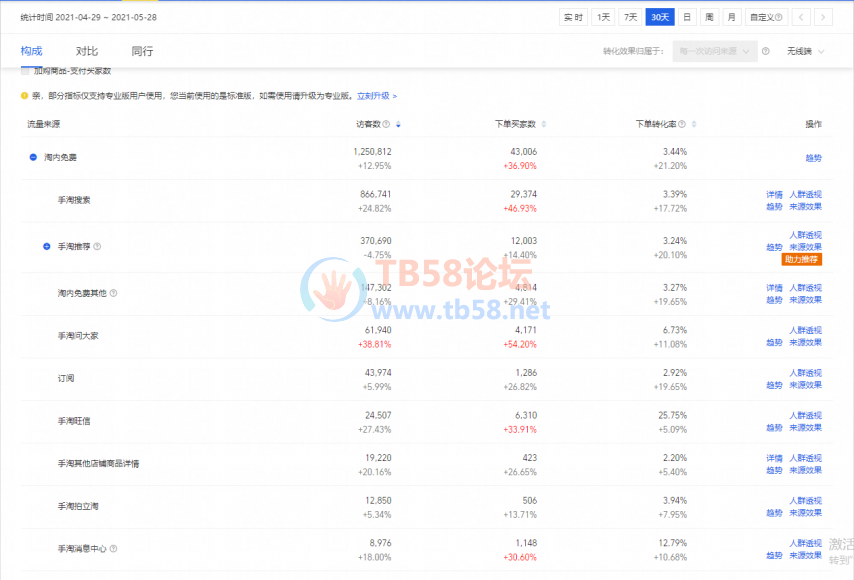The width and height of the screenshot is (854, 580).
Task: Open the 每一次访问来源 attribution dropdown
Action: 715,51
